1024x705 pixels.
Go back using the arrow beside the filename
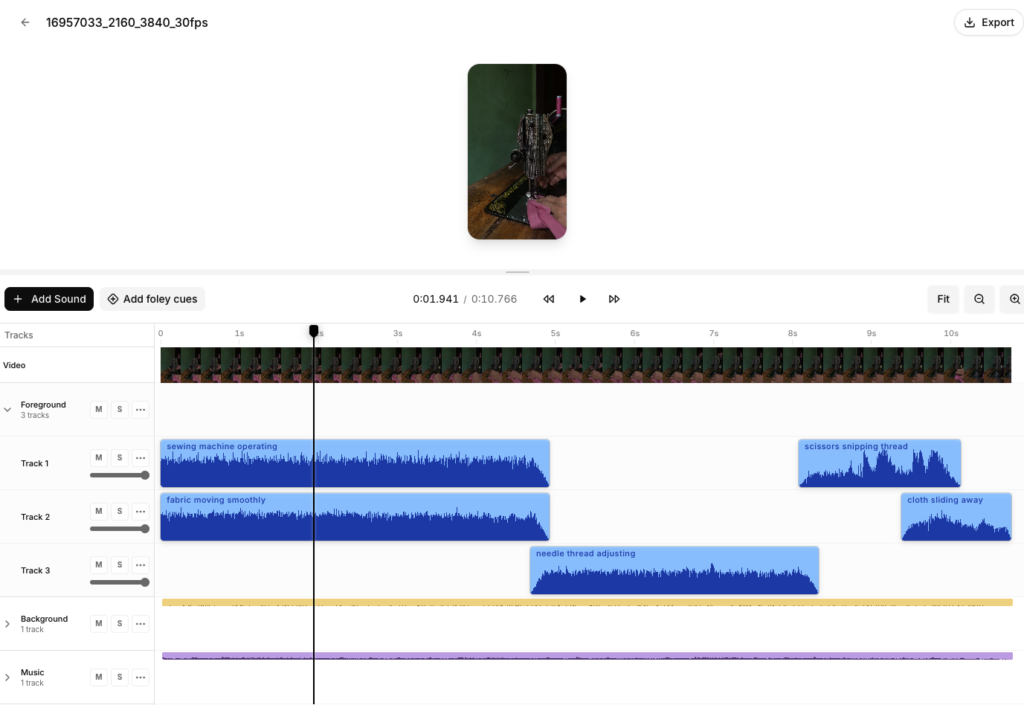click(x=25, y=22)
